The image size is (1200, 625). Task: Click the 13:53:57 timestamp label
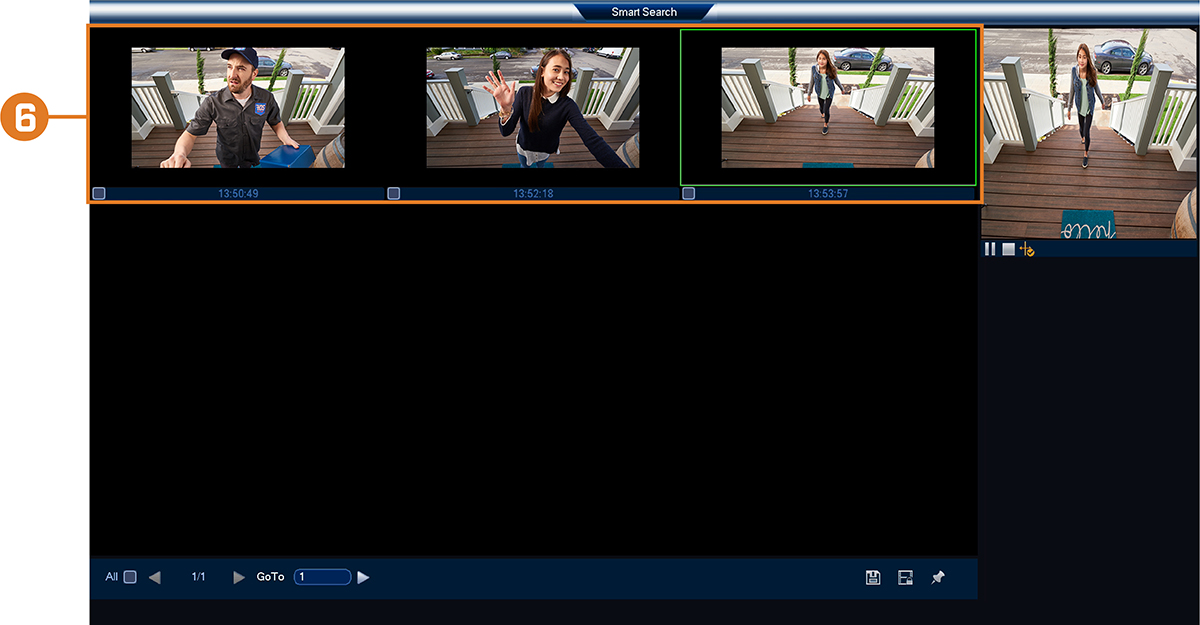(x=828, y=193)
